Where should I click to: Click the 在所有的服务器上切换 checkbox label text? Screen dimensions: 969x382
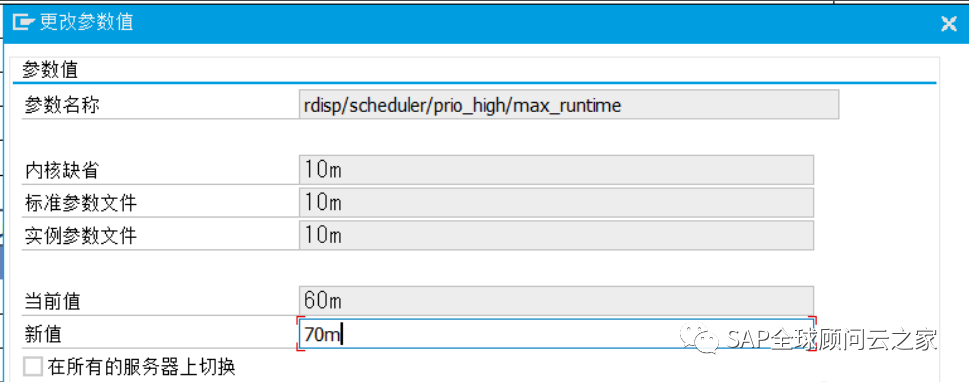point(142,367)
